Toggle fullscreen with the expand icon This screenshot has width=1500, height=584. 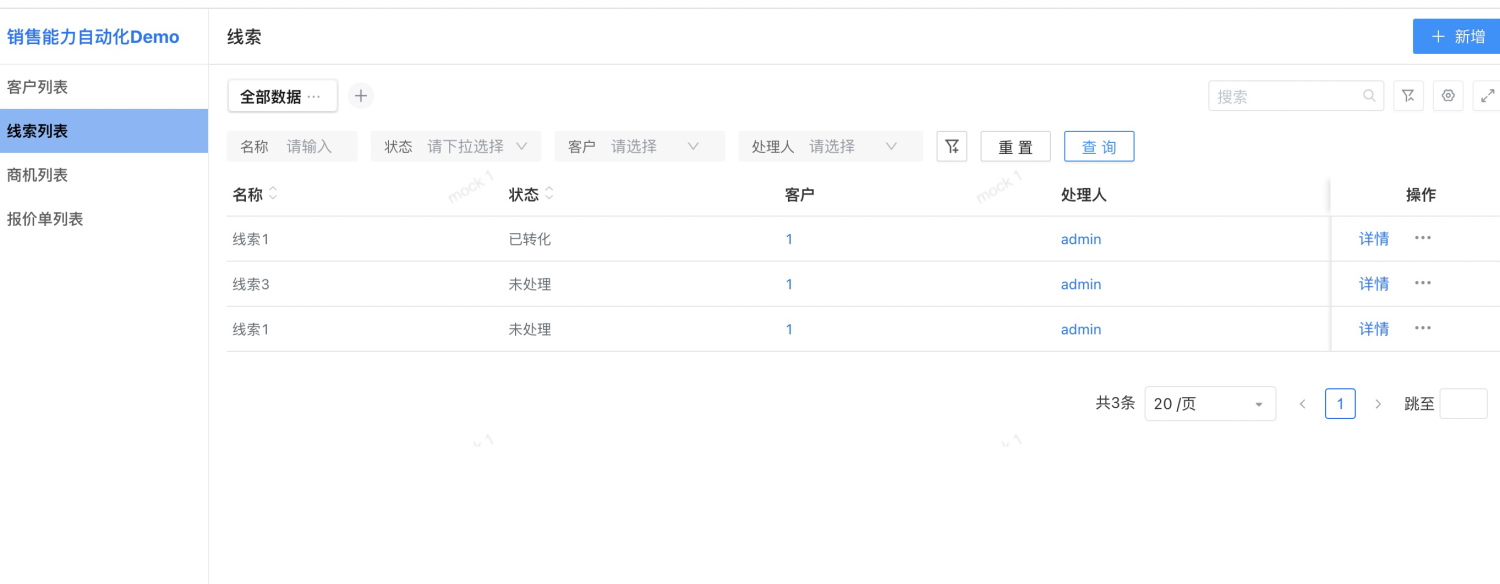click(x=1488, y=96)
